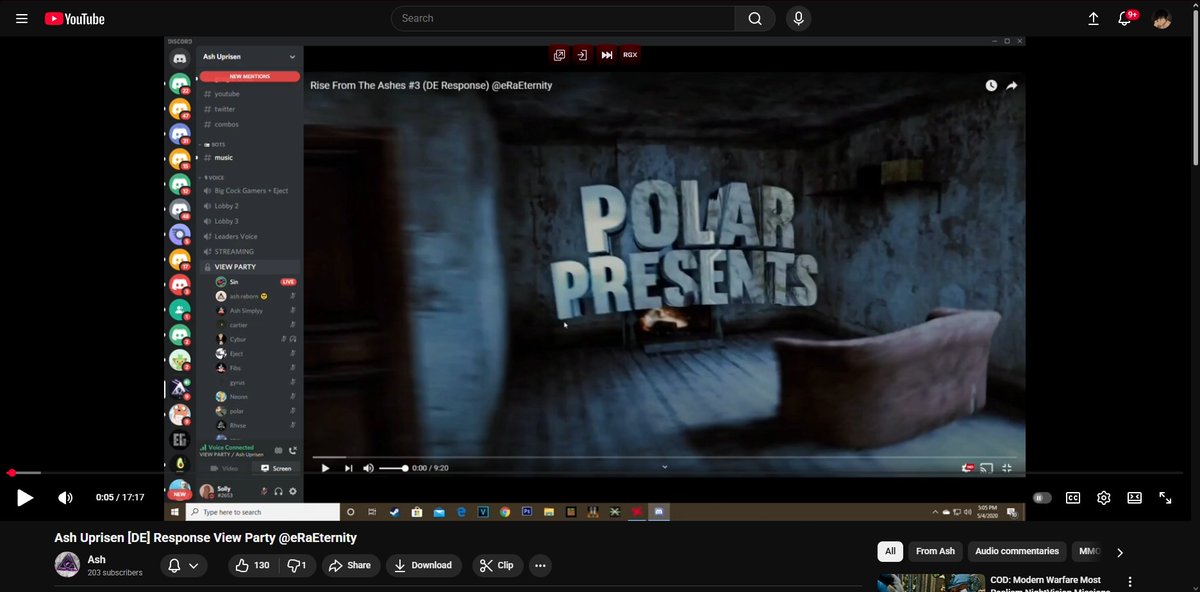
Task: Open the notifications bell with 9+ badge
Action: click(1130, 19)
